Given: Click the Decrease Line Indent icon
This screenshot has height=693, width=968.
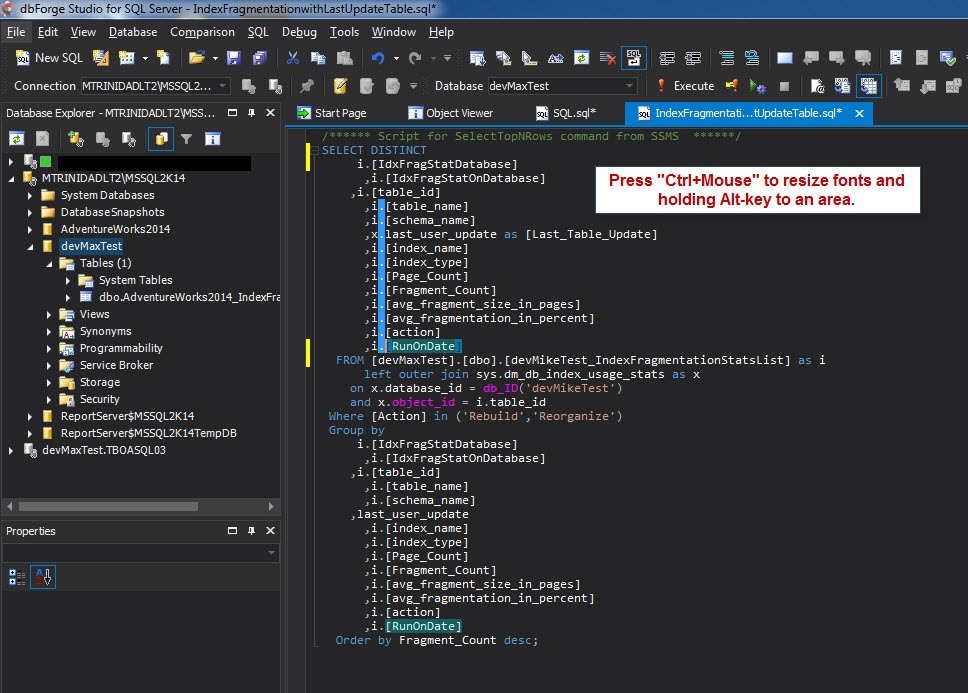Looking at the screenshot, I should [667, 58].
